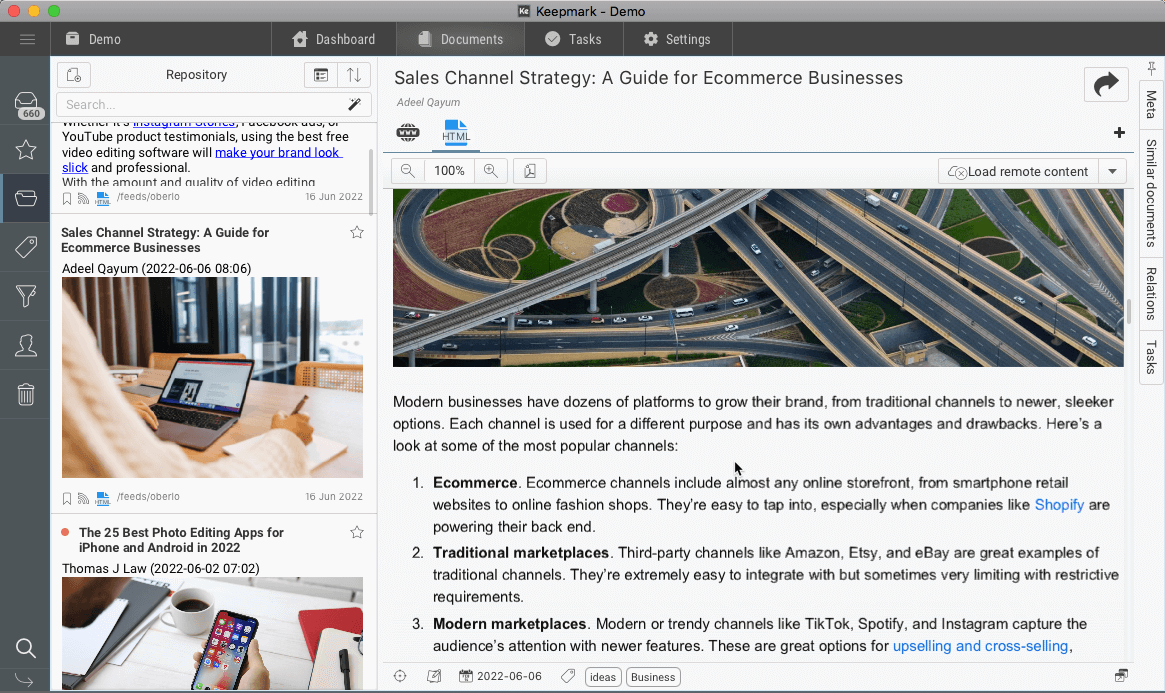Open the favorites star in sidebar

tap(26, 150)
